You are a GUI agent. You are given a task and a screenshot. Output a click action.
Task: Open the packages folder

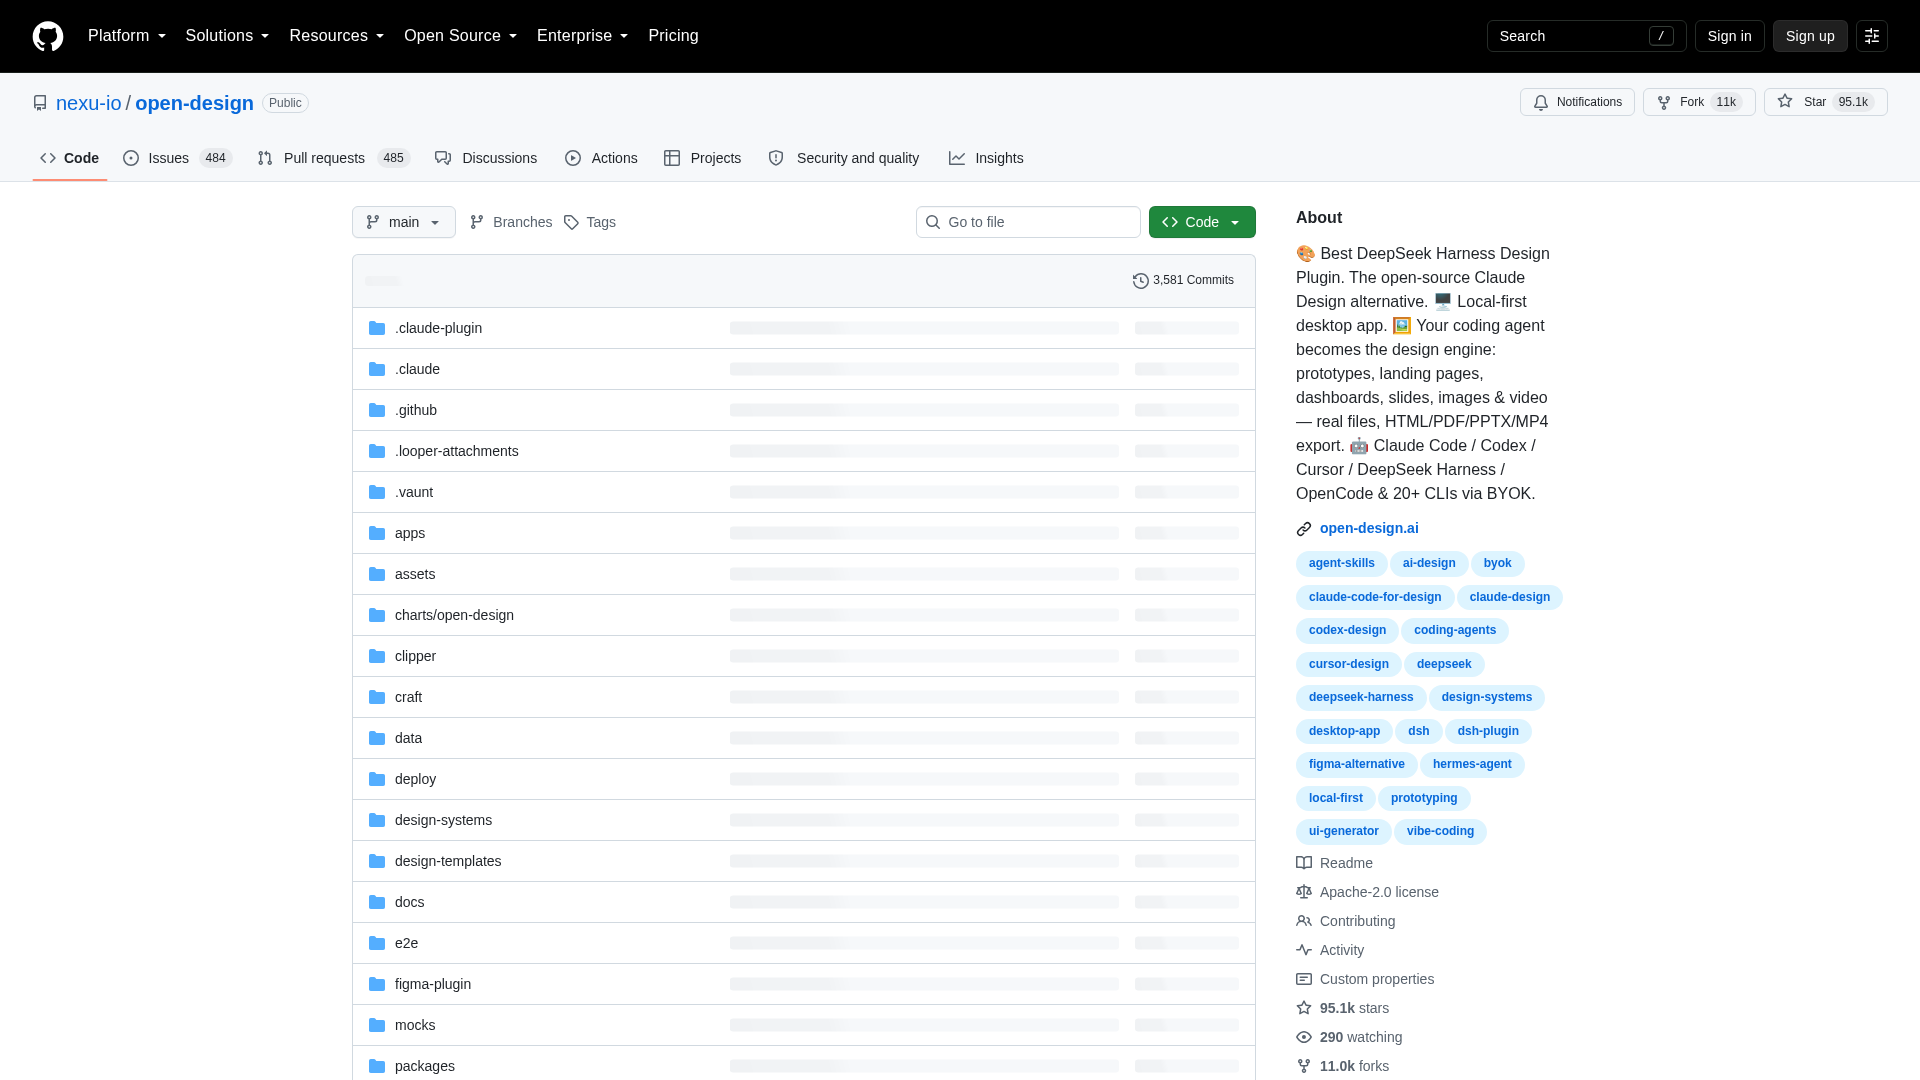point(425,1066)
